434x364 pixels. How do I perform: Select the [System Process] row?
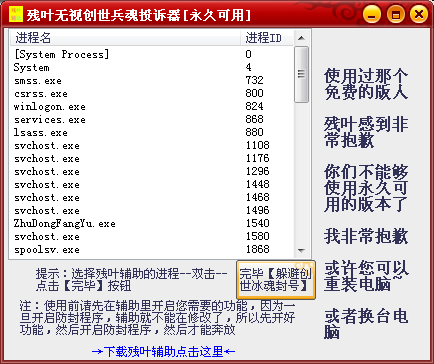(x=152, y=54)
